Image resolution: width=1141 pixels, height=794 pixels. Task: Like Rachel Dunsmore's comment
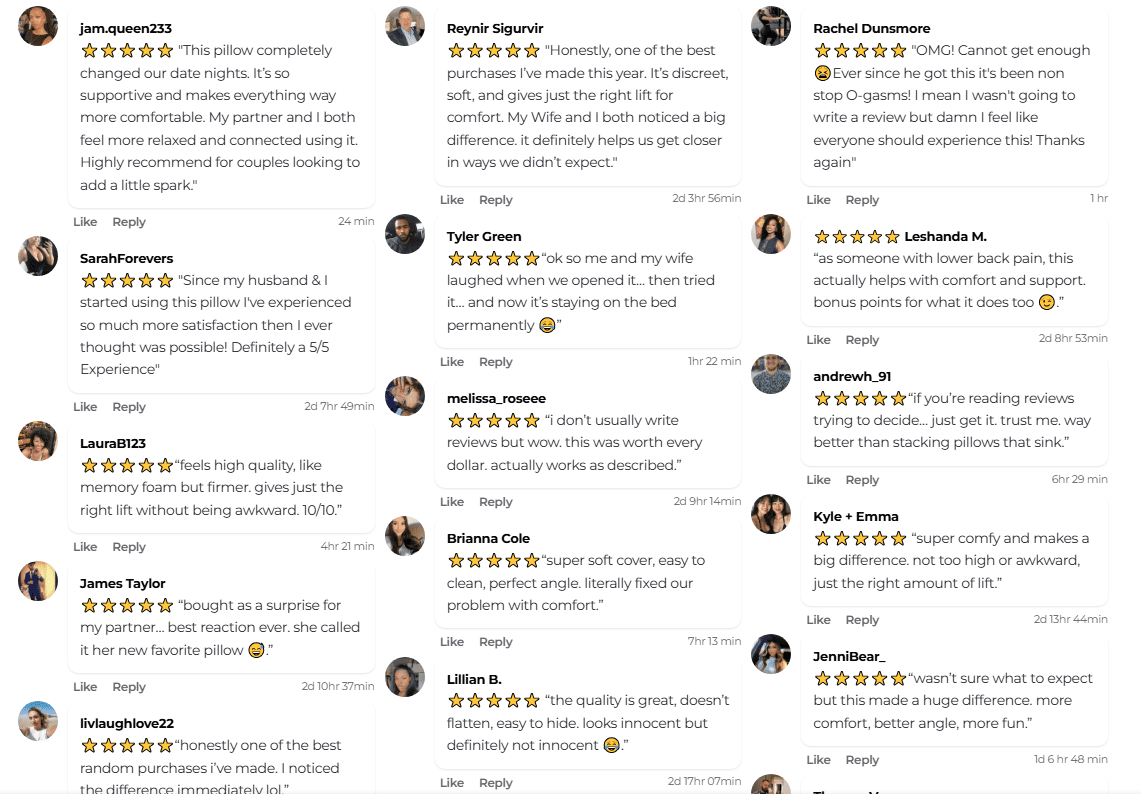tap(818, 200)
